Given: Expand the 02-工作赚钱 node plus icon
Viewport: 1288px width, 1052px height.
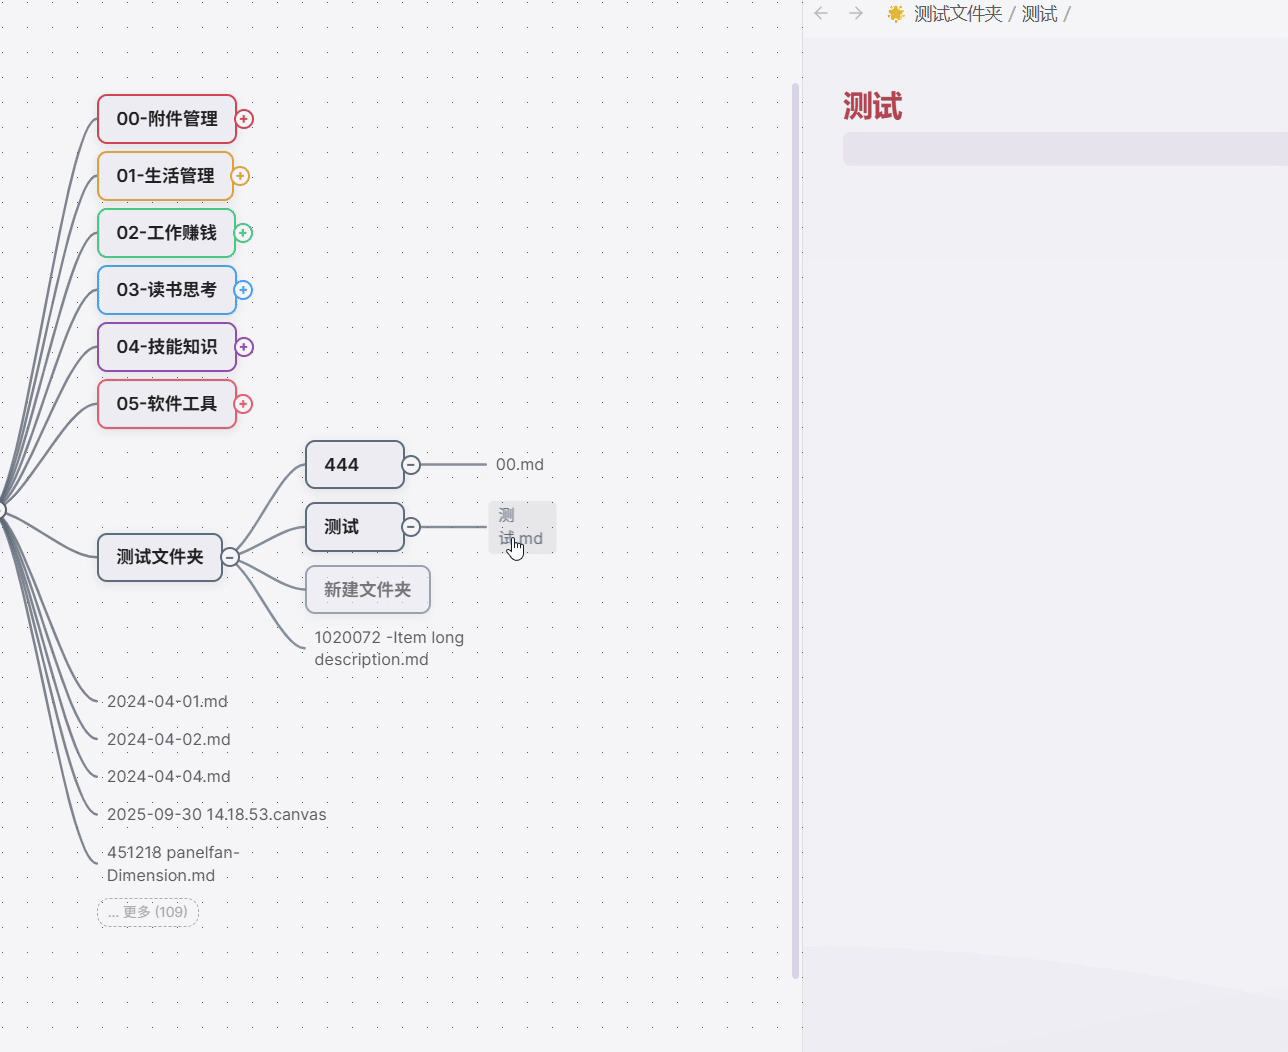Looking at the screenshot, I should click(243, 233).
